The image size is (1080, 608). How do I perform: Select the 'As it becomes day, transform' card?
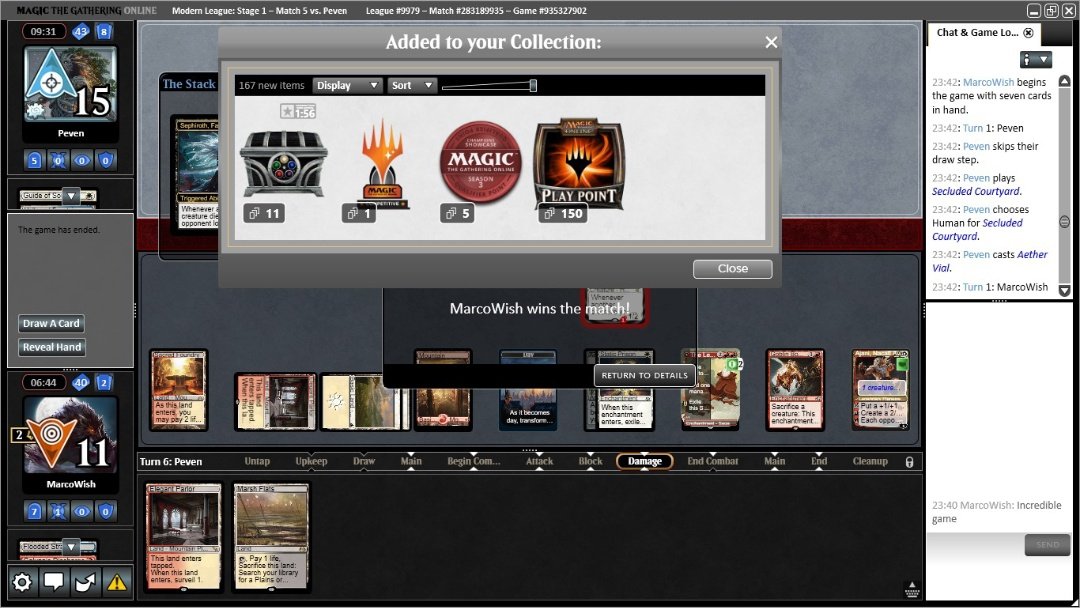coord(528,390)
